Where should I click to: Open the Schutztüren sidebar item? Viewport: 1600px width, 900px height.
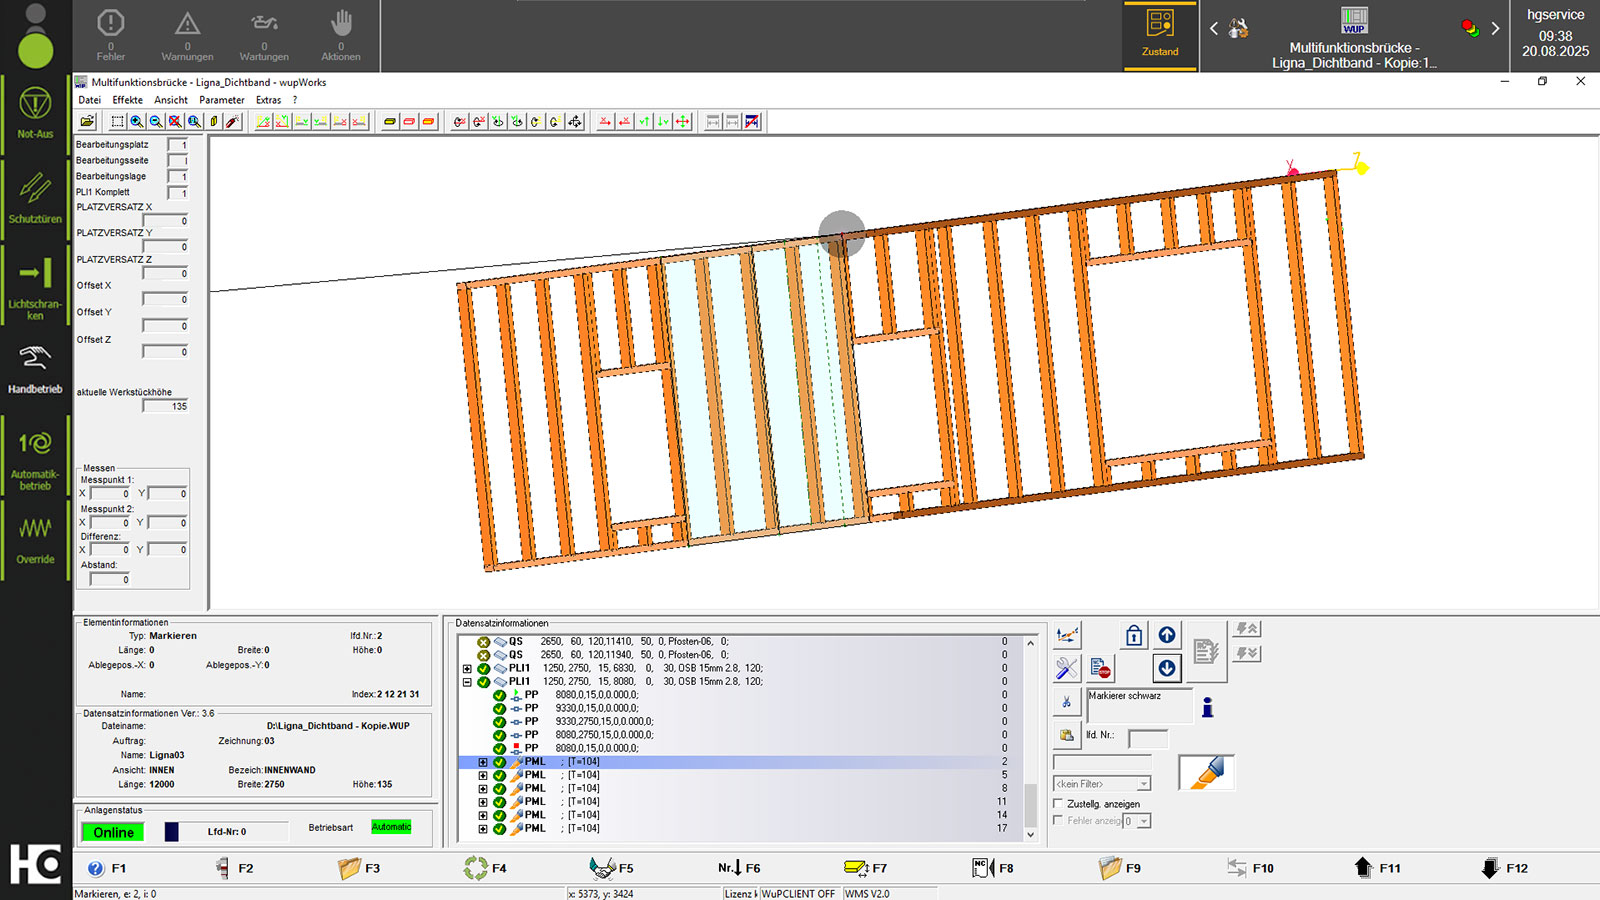[x=35, y=196]
